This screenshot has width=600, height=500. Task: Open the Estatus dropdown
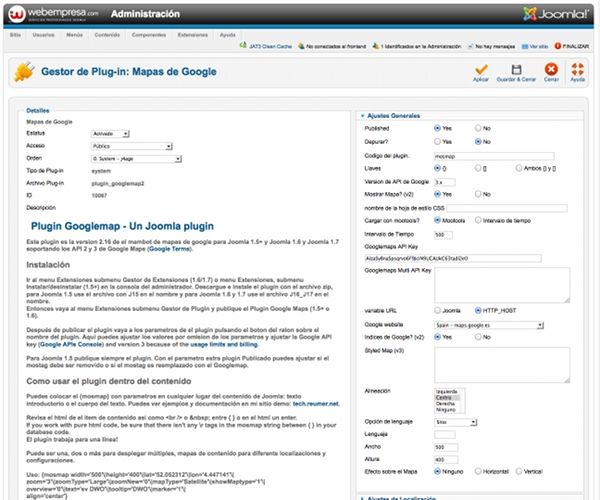(110, 134)
